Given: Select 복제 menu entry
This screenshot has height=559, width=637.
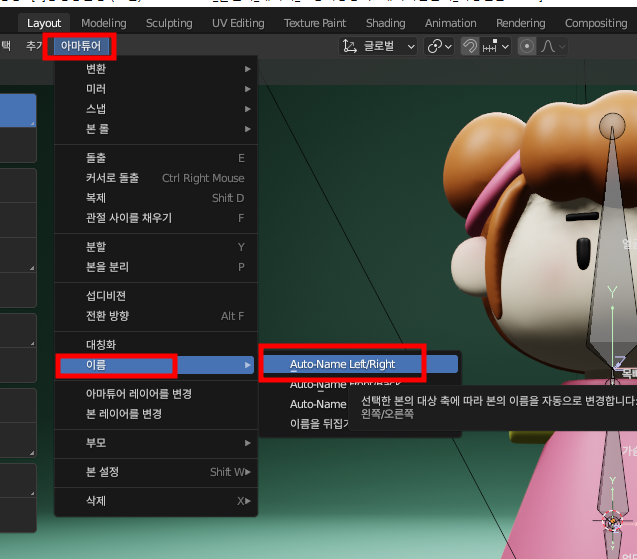Looking at the screenshot, I should pyautogui.click(x=156, y=198).
